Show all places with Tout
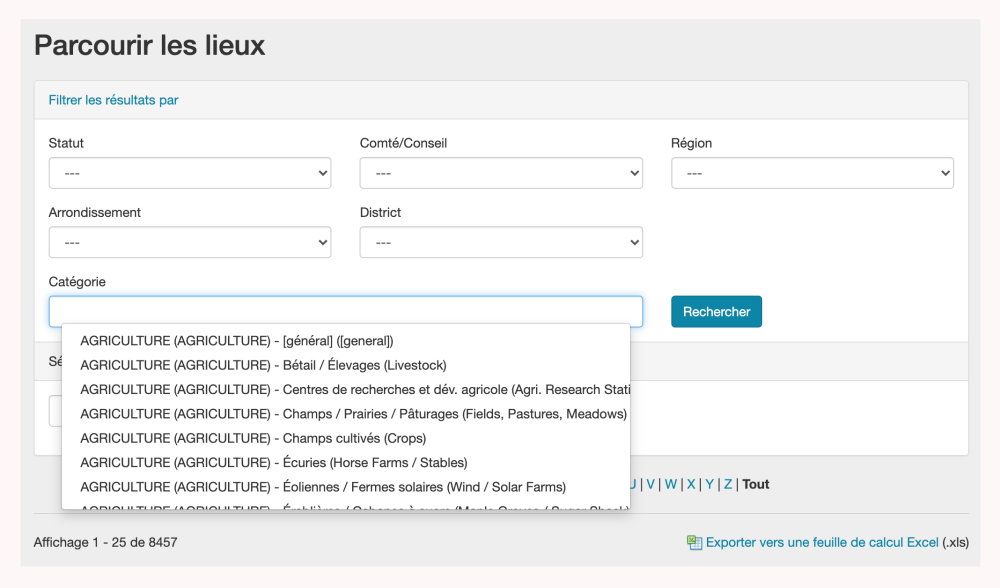 (x=756, y=484)
